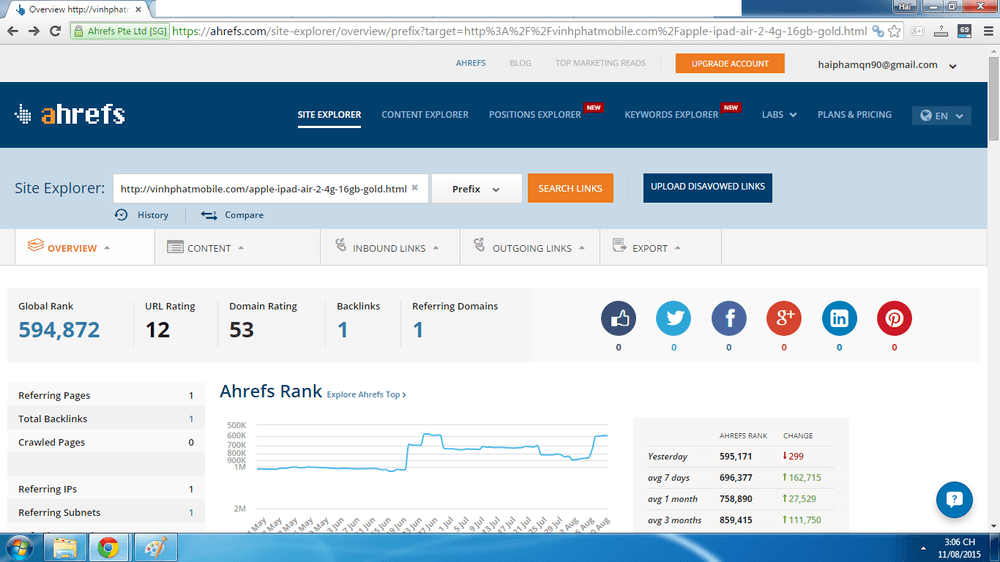Click Upgrade Account

(730, 63)
